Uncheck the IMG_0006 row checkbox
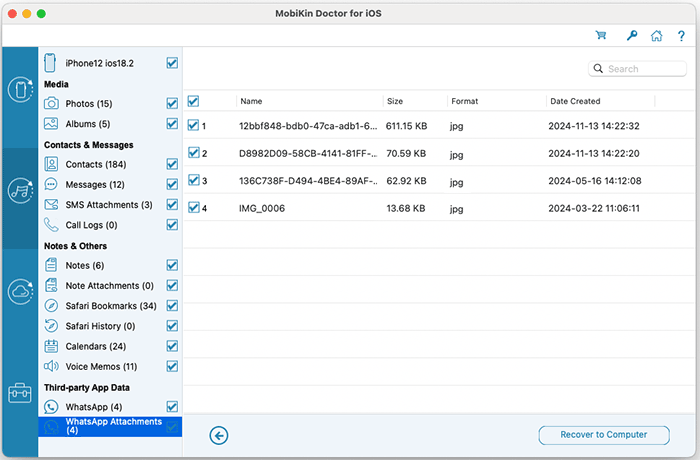 click(x=193, y=207)
